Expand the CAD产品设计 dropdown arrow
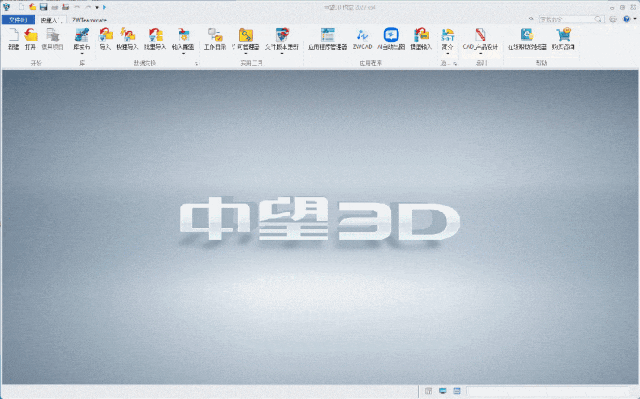 click(480, 53)
